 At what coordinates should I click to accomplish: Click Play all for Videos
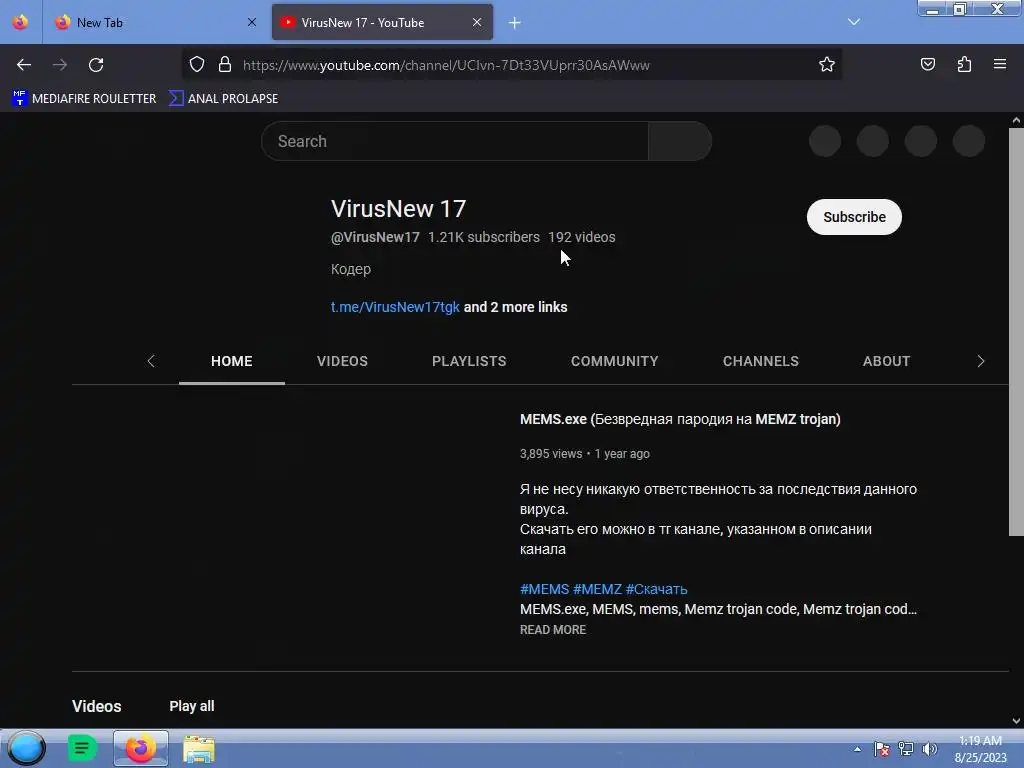192,706
